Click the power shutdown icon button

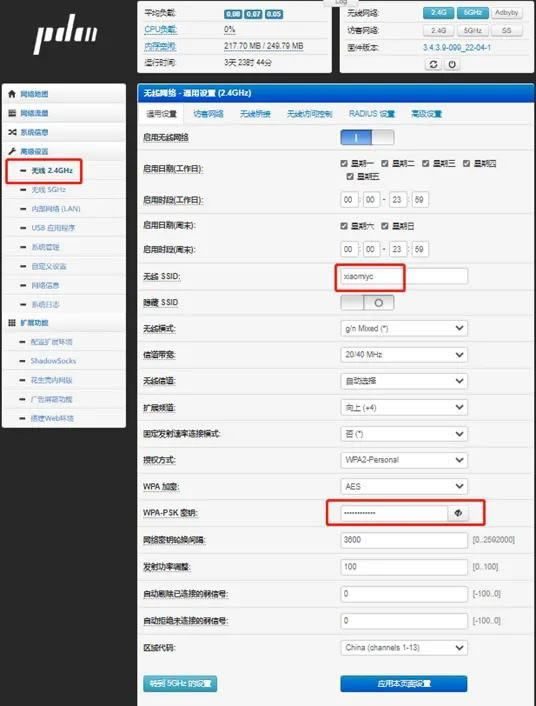click(452, 64)
